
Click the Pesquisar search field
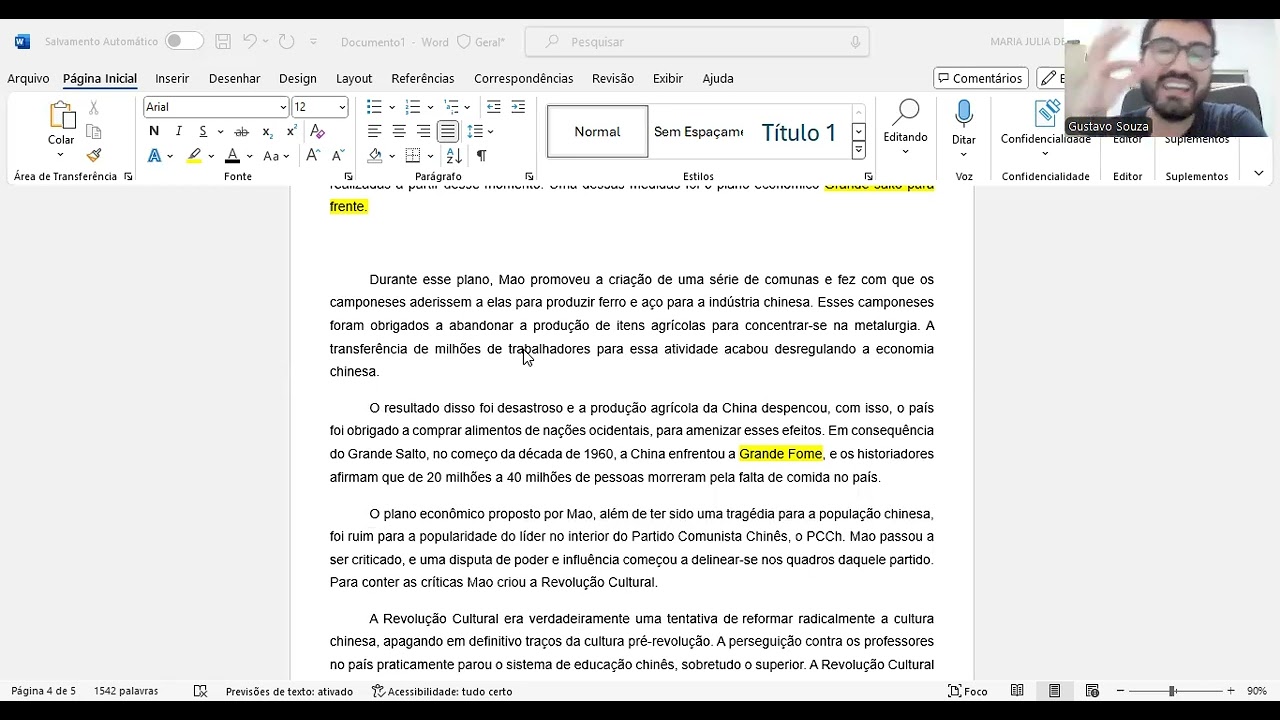(x=697, y=42)
